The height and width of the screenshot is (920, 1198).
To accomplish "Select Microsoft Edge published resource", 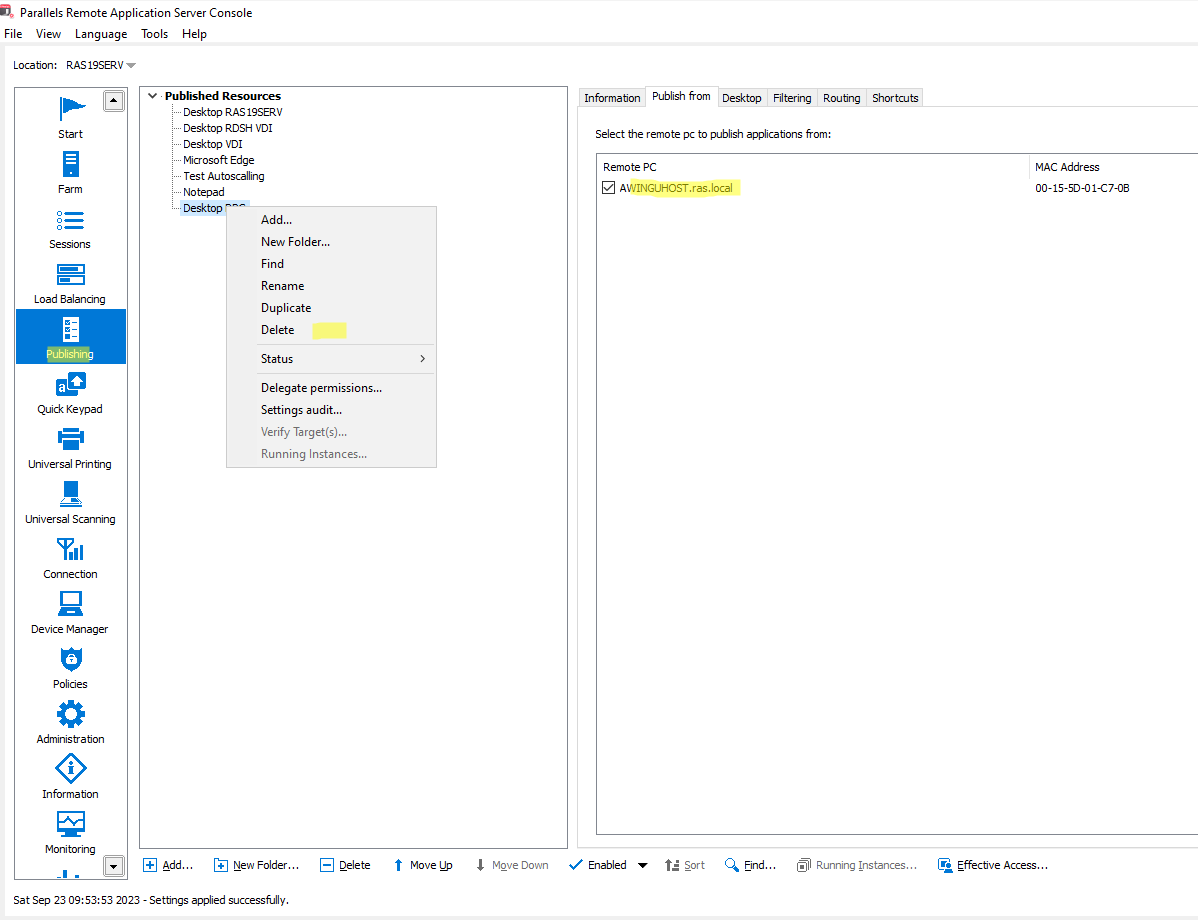I will coord(219,160).
